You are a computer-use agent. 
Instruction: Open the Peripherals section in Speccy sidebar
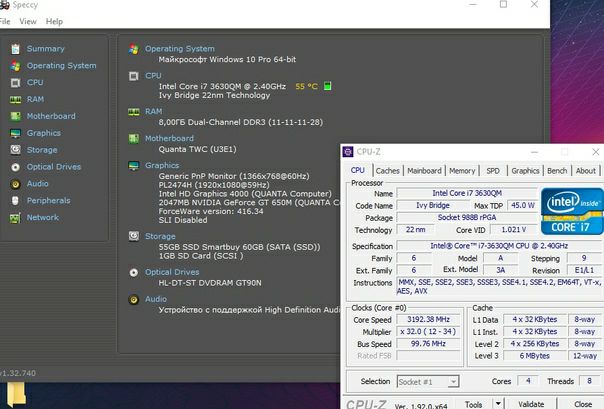point(49,201)
